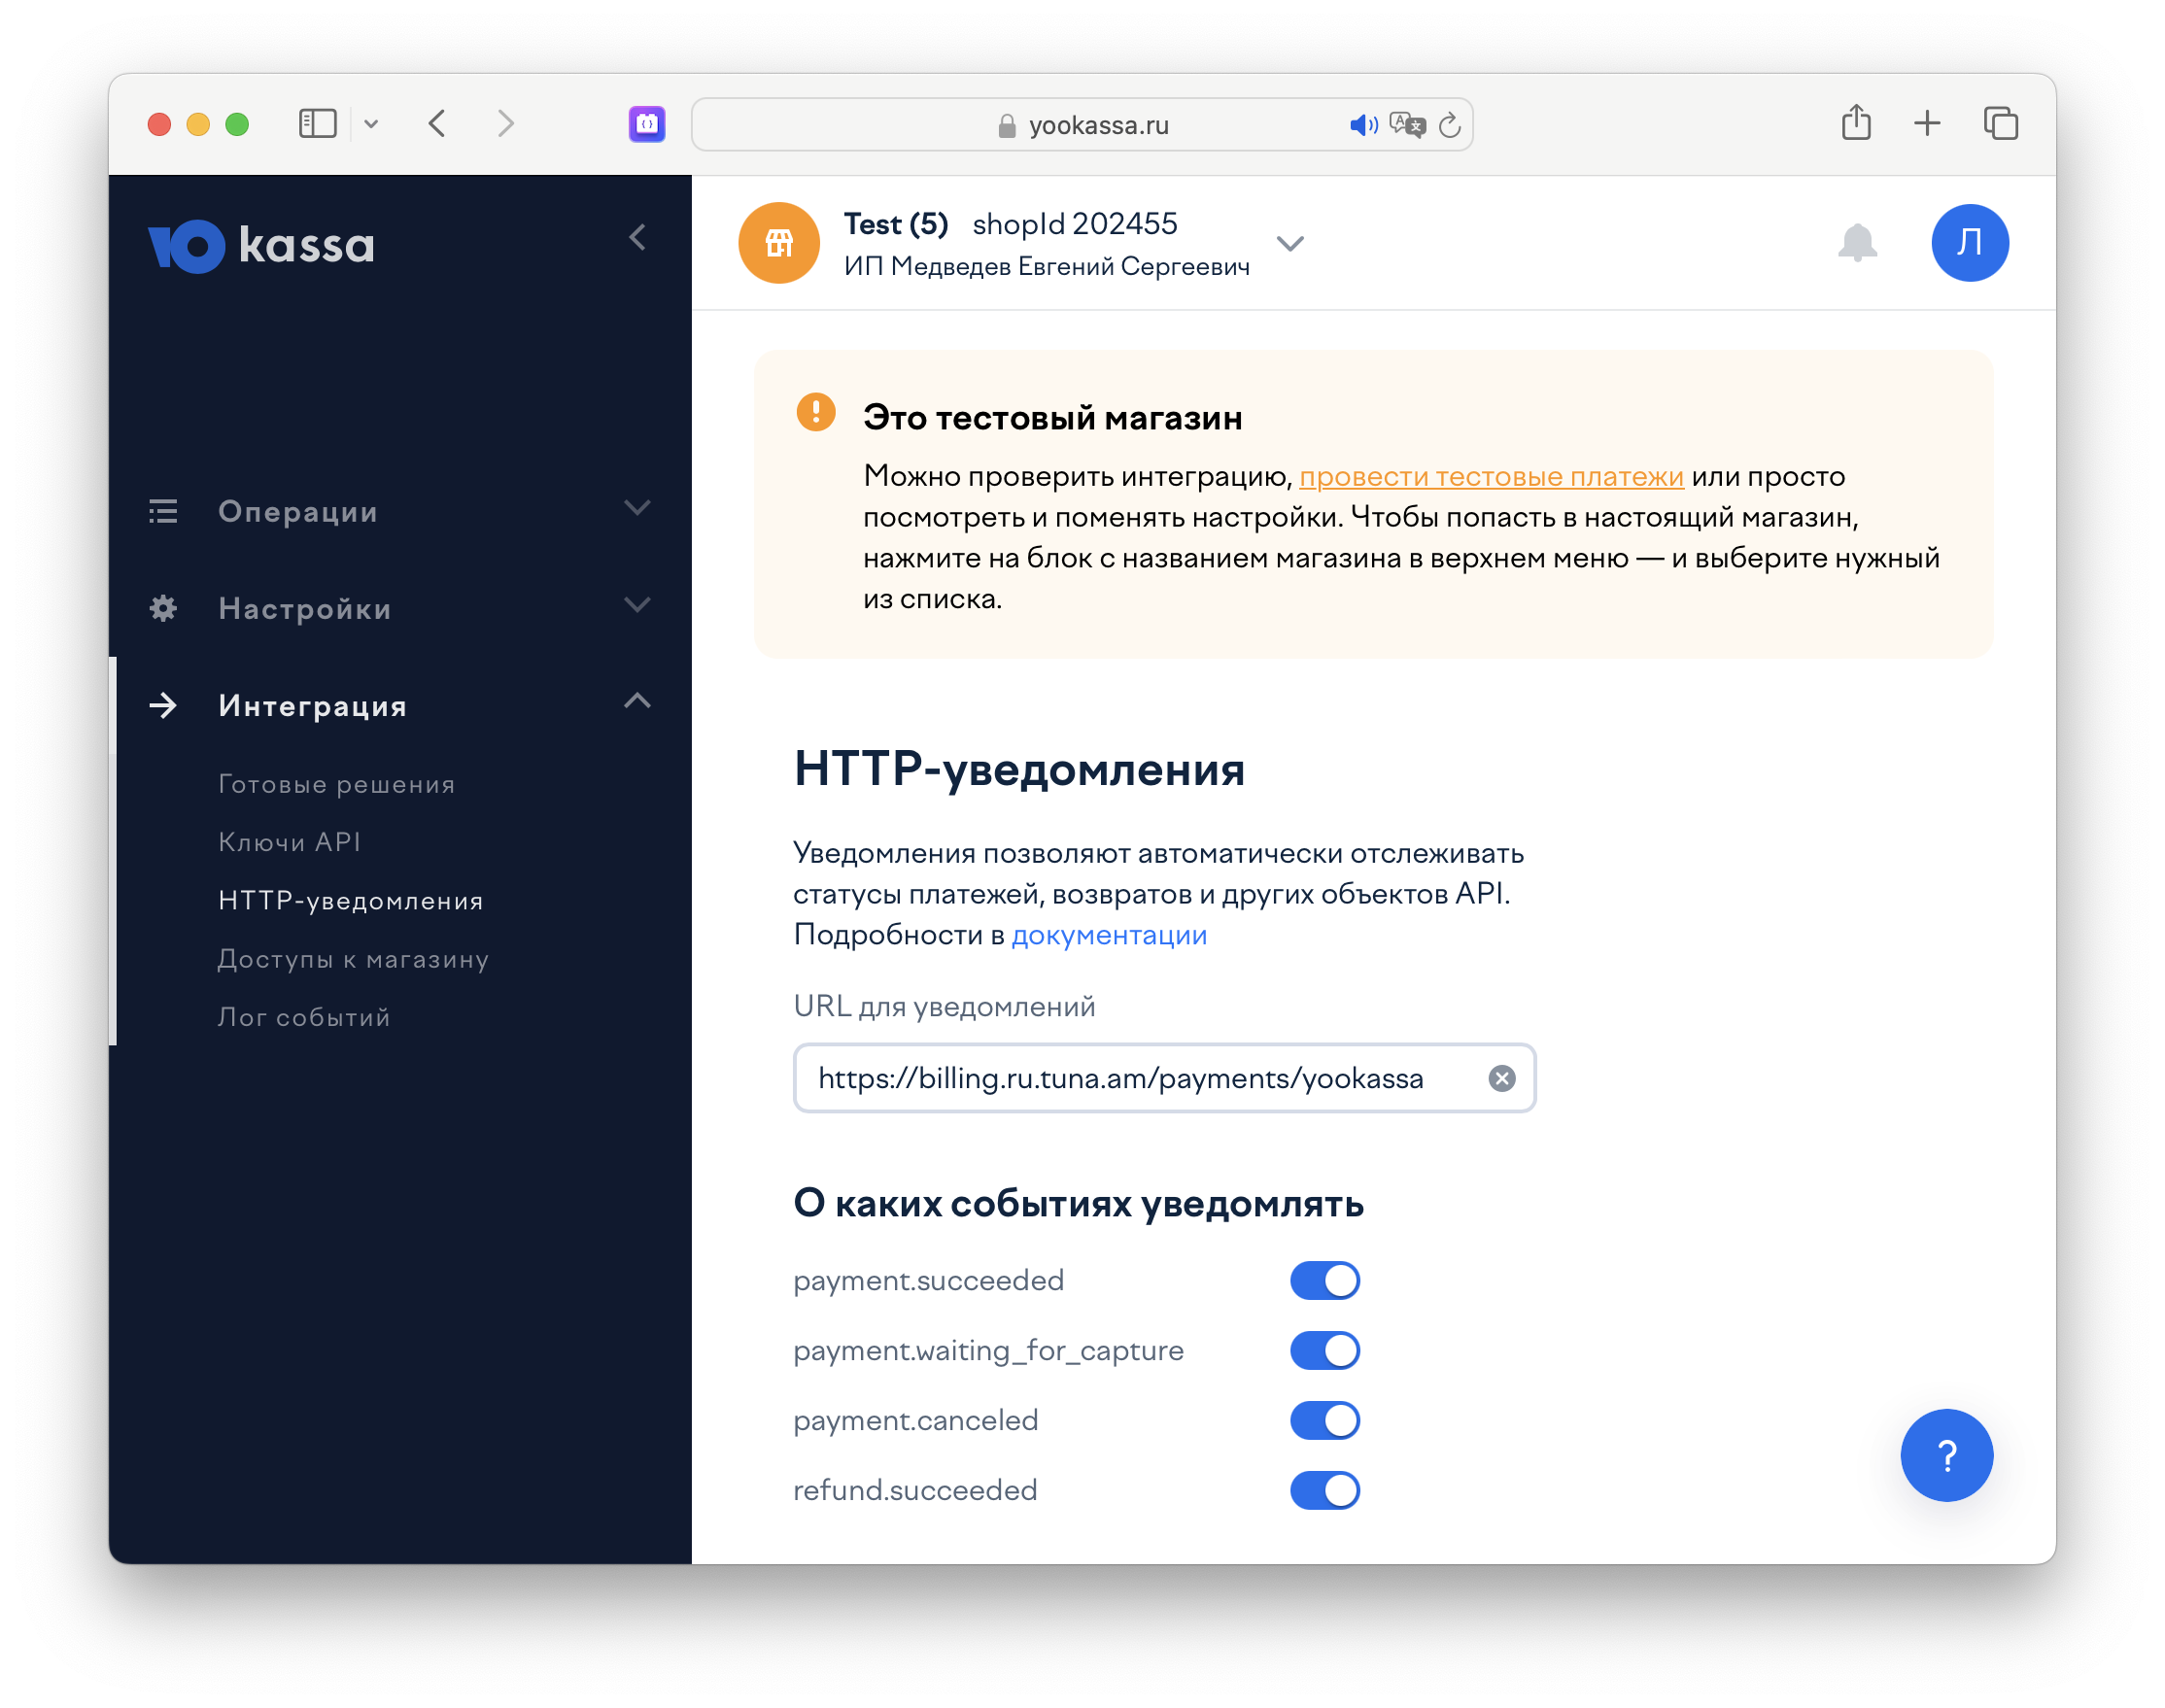Click the orange shop storefront icon

pyautogui.click(x=779, y=243)
